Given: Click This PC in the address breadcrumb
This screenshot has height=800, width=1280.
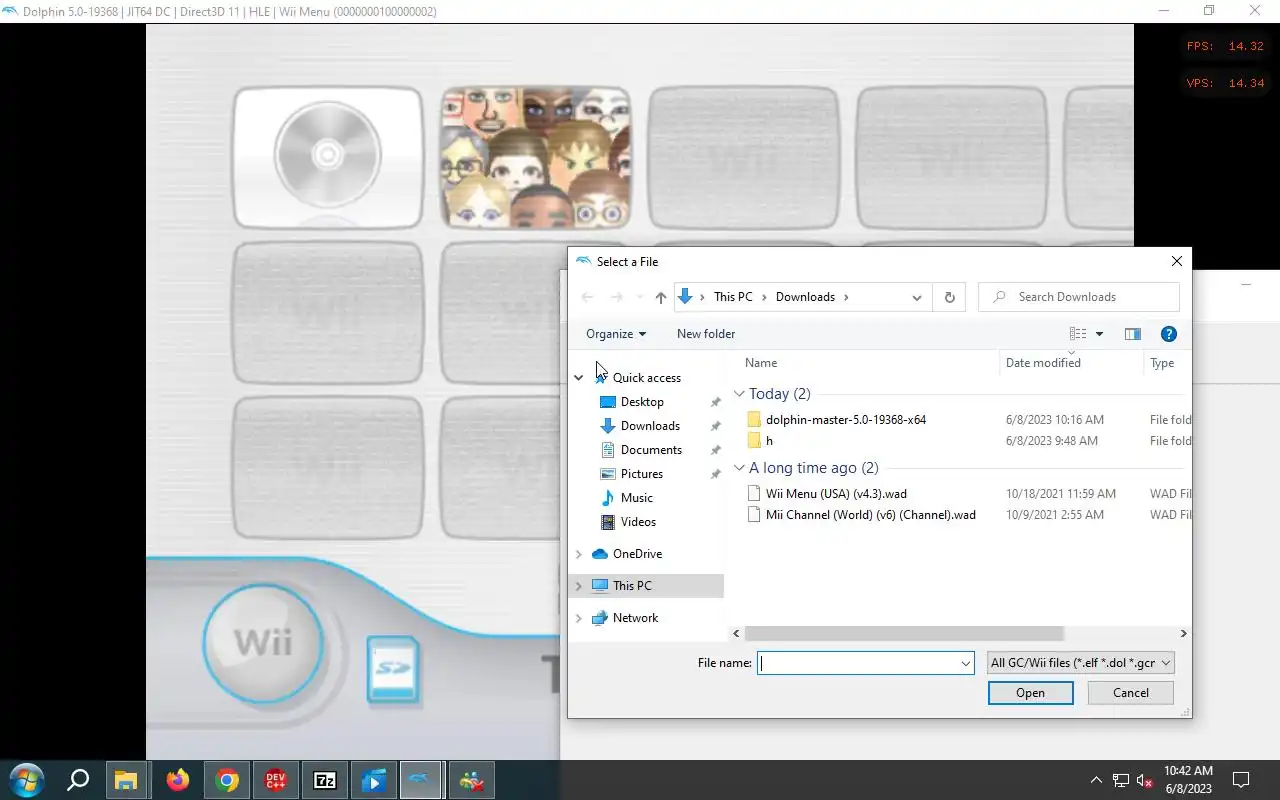Looking at the screenshot, I should click(733, 297).
